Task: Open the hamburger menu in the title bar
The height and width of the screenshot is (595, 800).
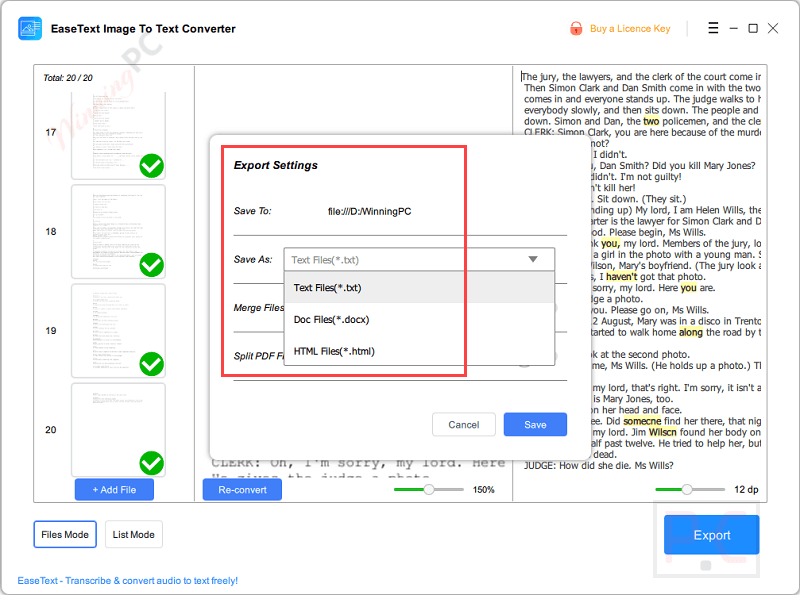Action: point(712,28)
